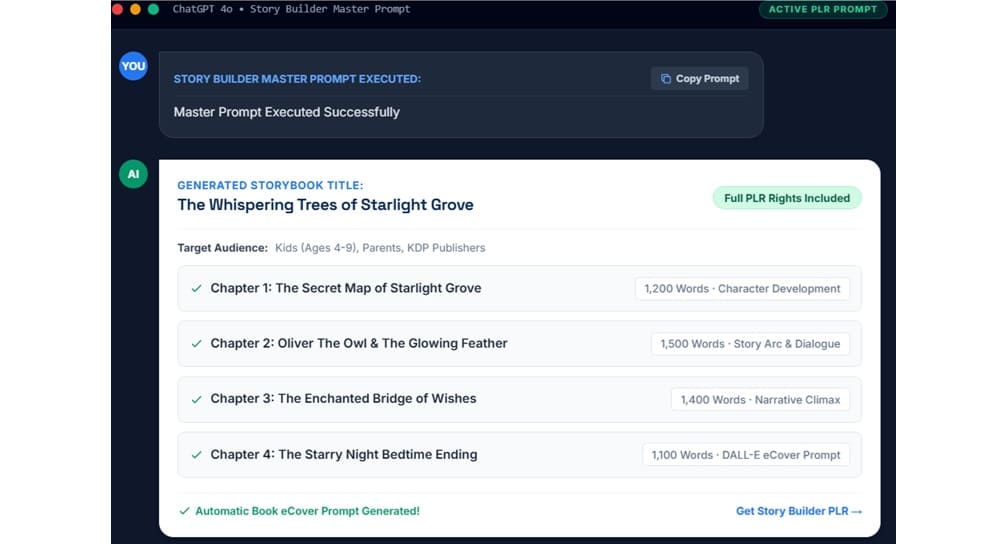Click the Target Audience label
This screenshot has height=544, width=998.
(x=223, y=248)
